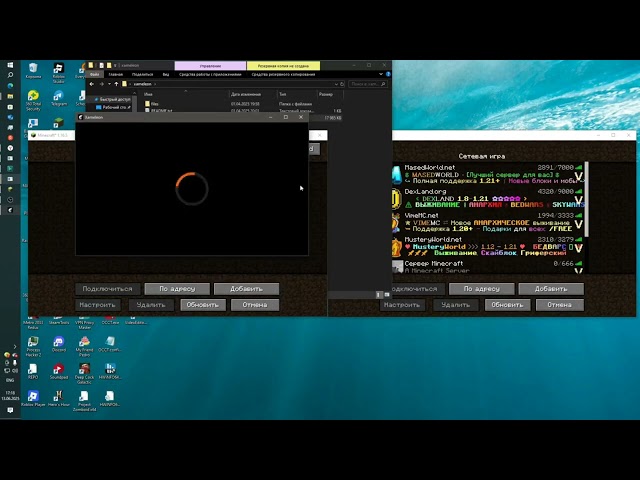Click the File Explorer search box
Screen dimensions: 640x480
coord(367,84)
